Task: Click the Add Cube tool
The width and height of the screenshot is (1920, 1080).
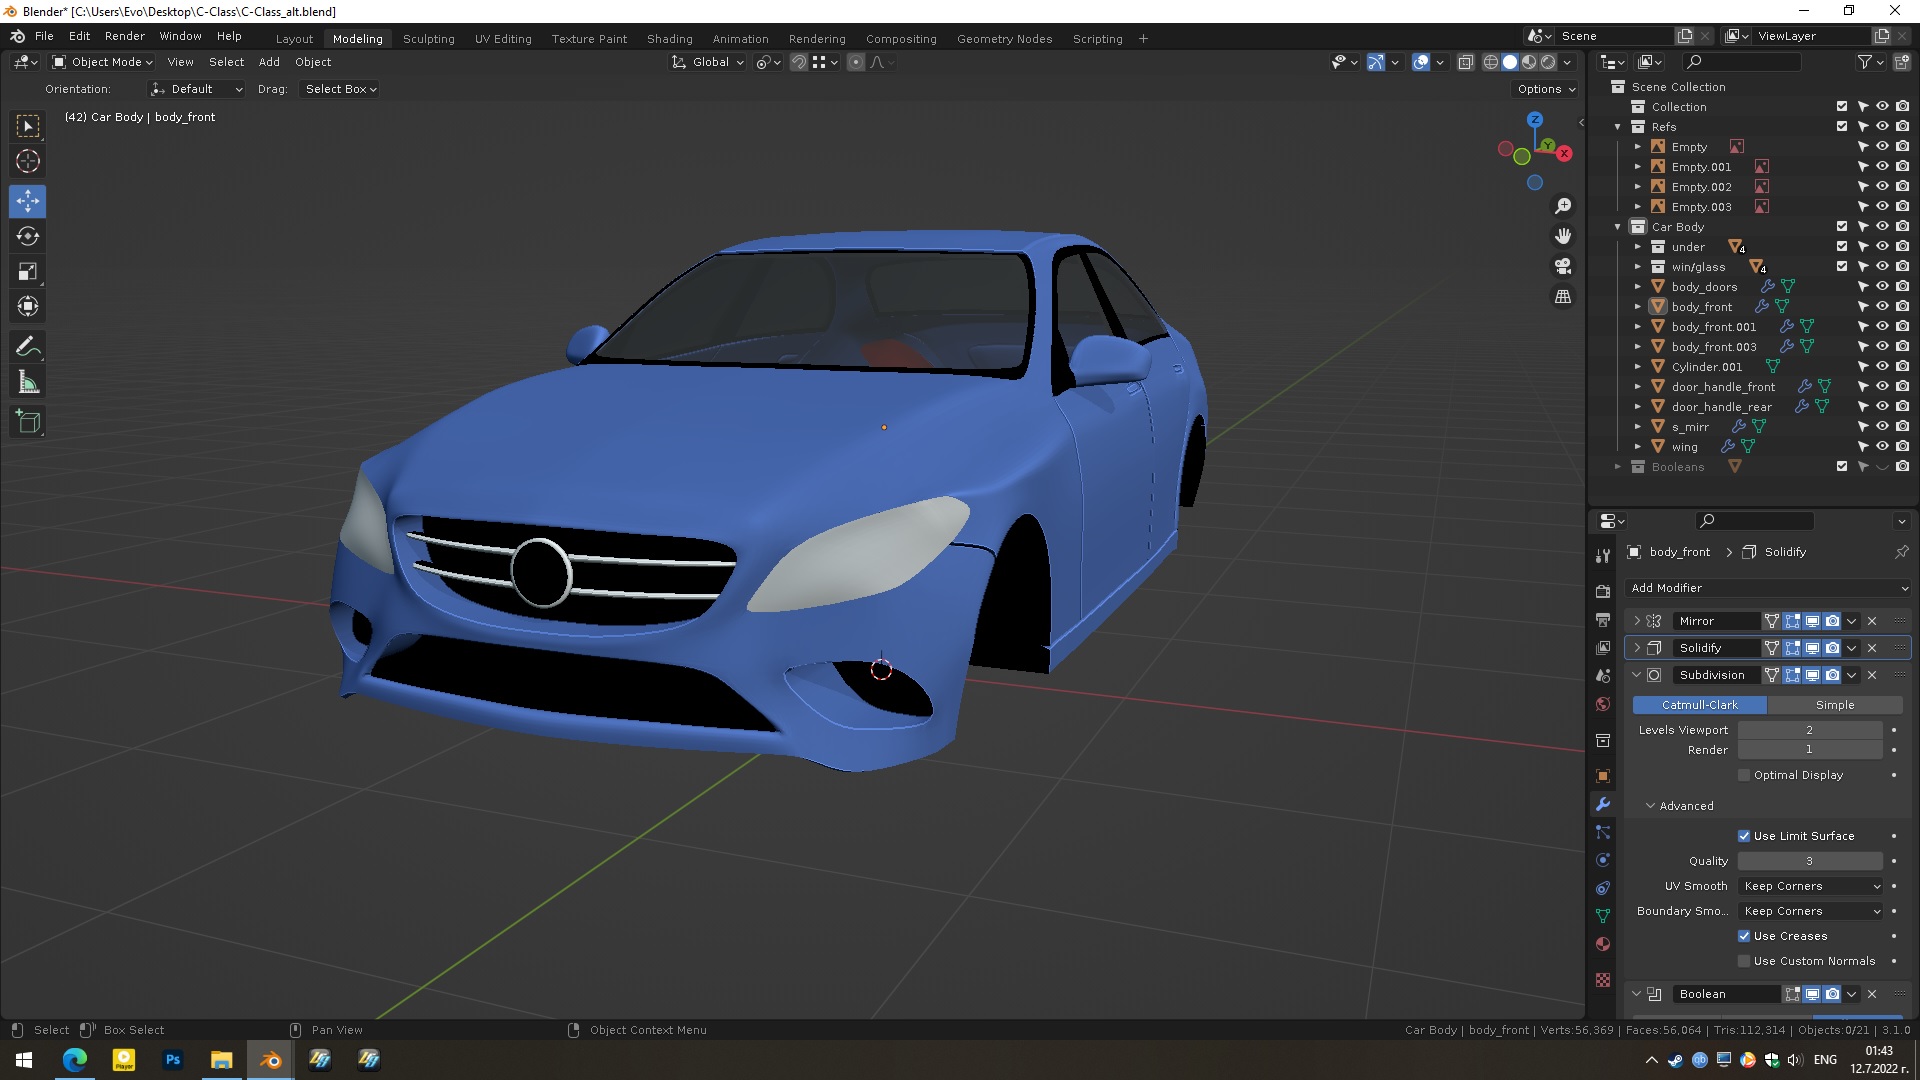Action: 28,422
